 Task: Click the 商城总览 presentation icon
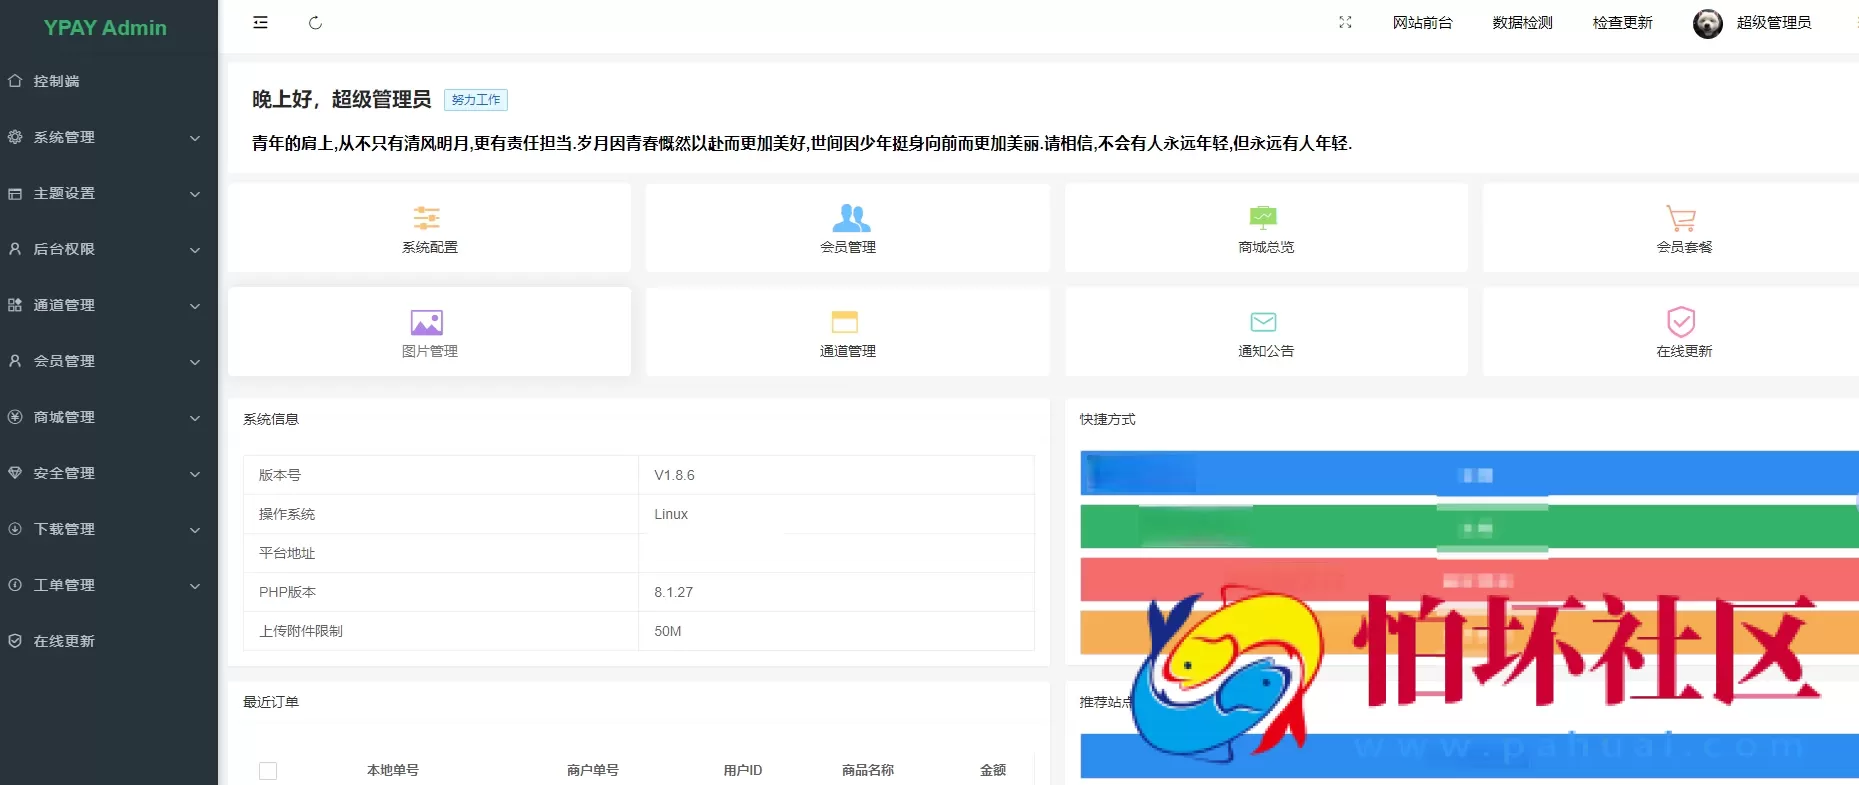[x=1263, y=217]
